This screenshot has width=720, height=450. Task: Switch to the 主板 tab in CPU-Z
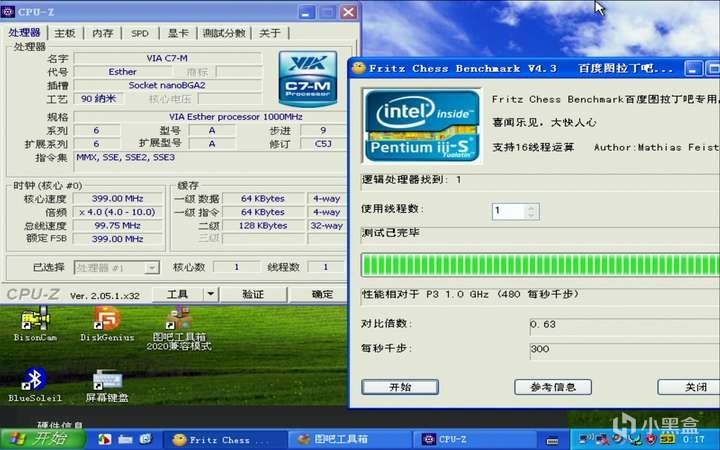(65, 33)
